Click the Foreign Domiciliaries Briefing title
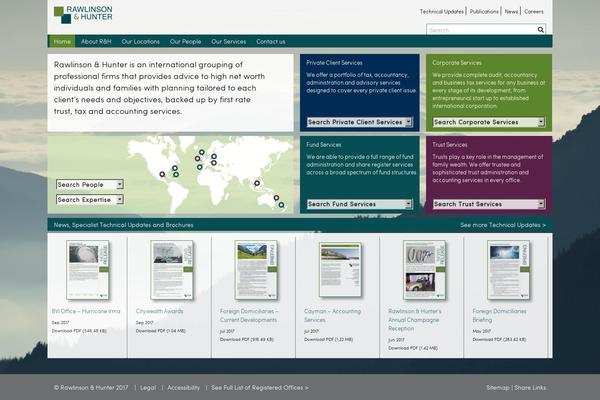 499,315
